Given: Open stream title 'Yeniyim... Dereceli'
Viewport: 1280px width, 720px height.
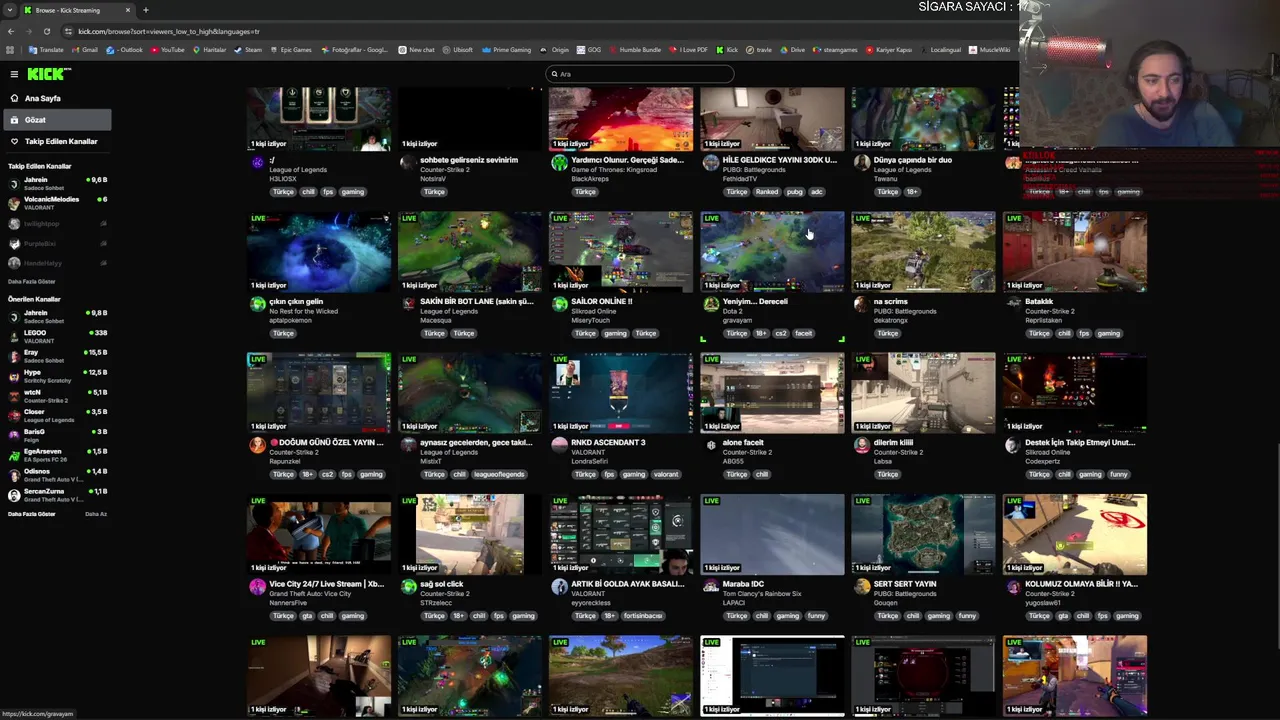Looking at the screenshot, I should tap(755, 301).
